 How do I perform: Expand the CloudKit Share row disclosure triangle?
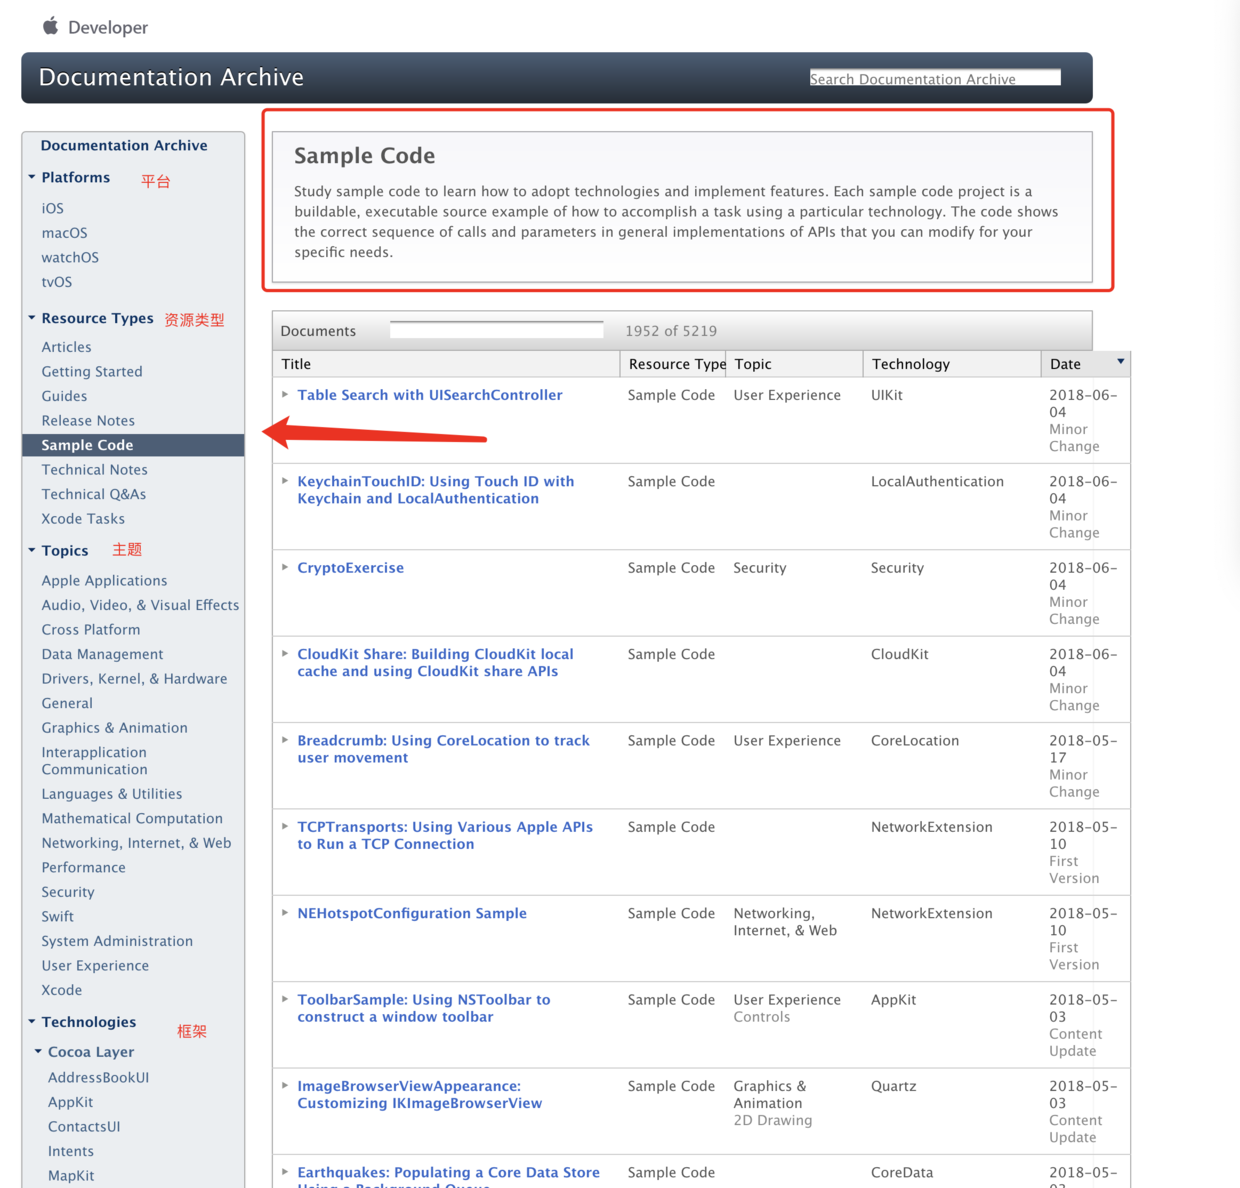point(285,654)
